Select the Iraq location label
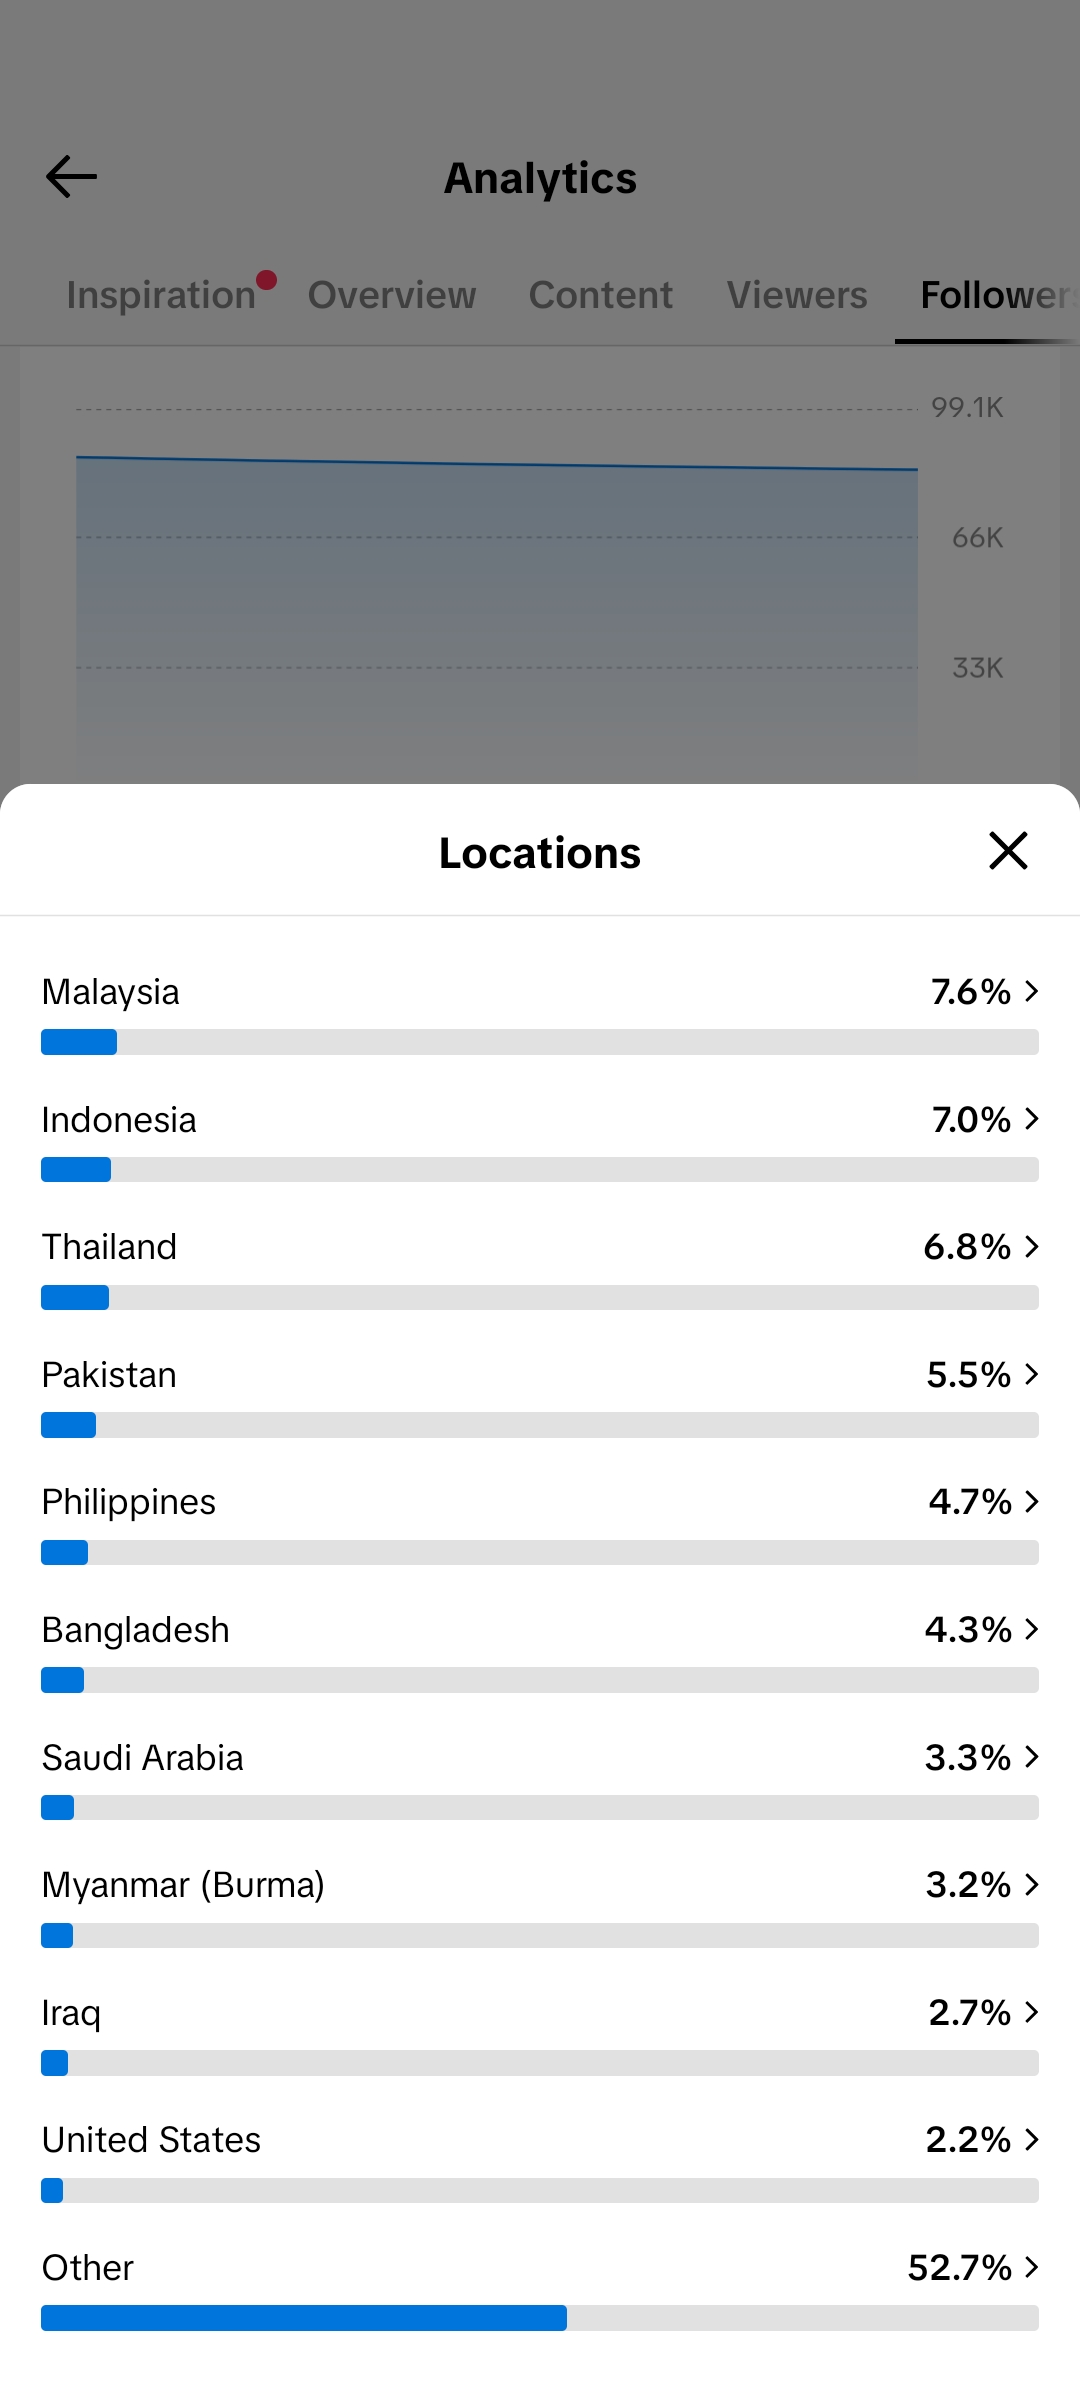Image resolution: width=1080 pixels, height=2392 pixels. coord(71,2013)
